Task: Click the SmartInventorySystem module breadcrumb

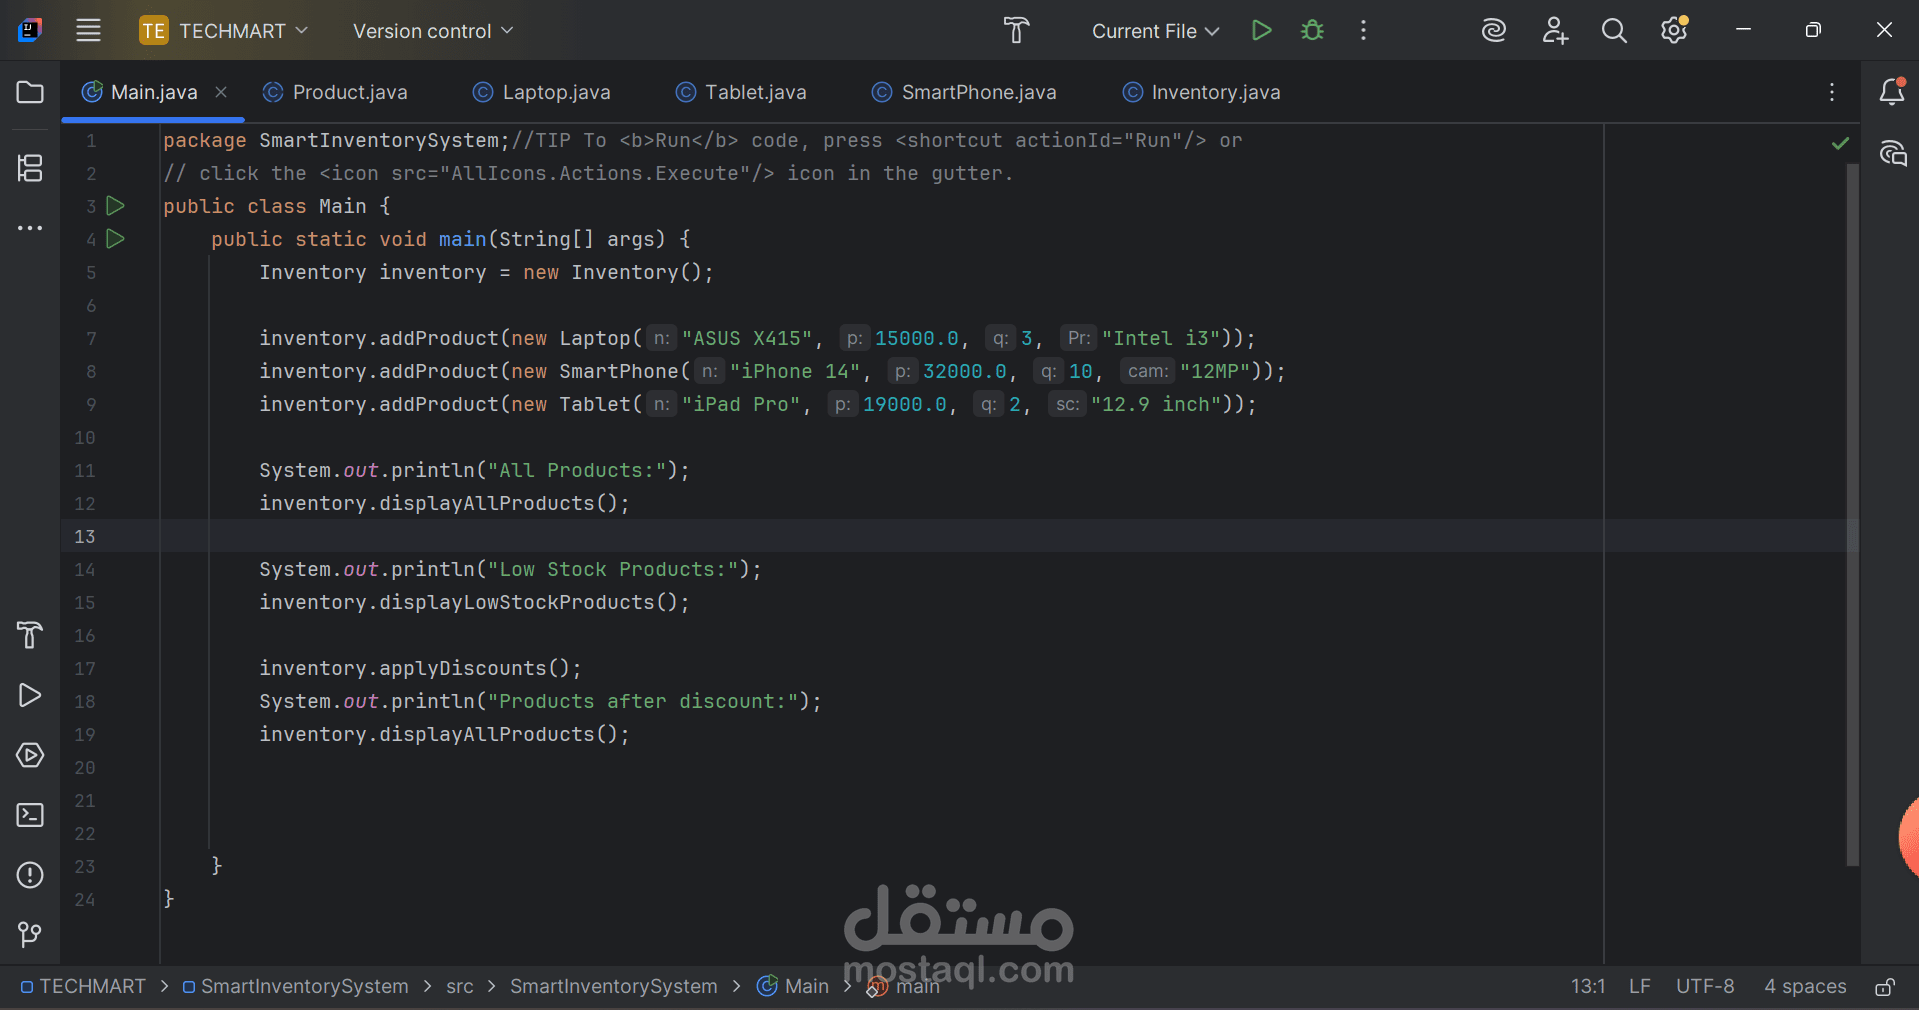Action: point(303,987)
